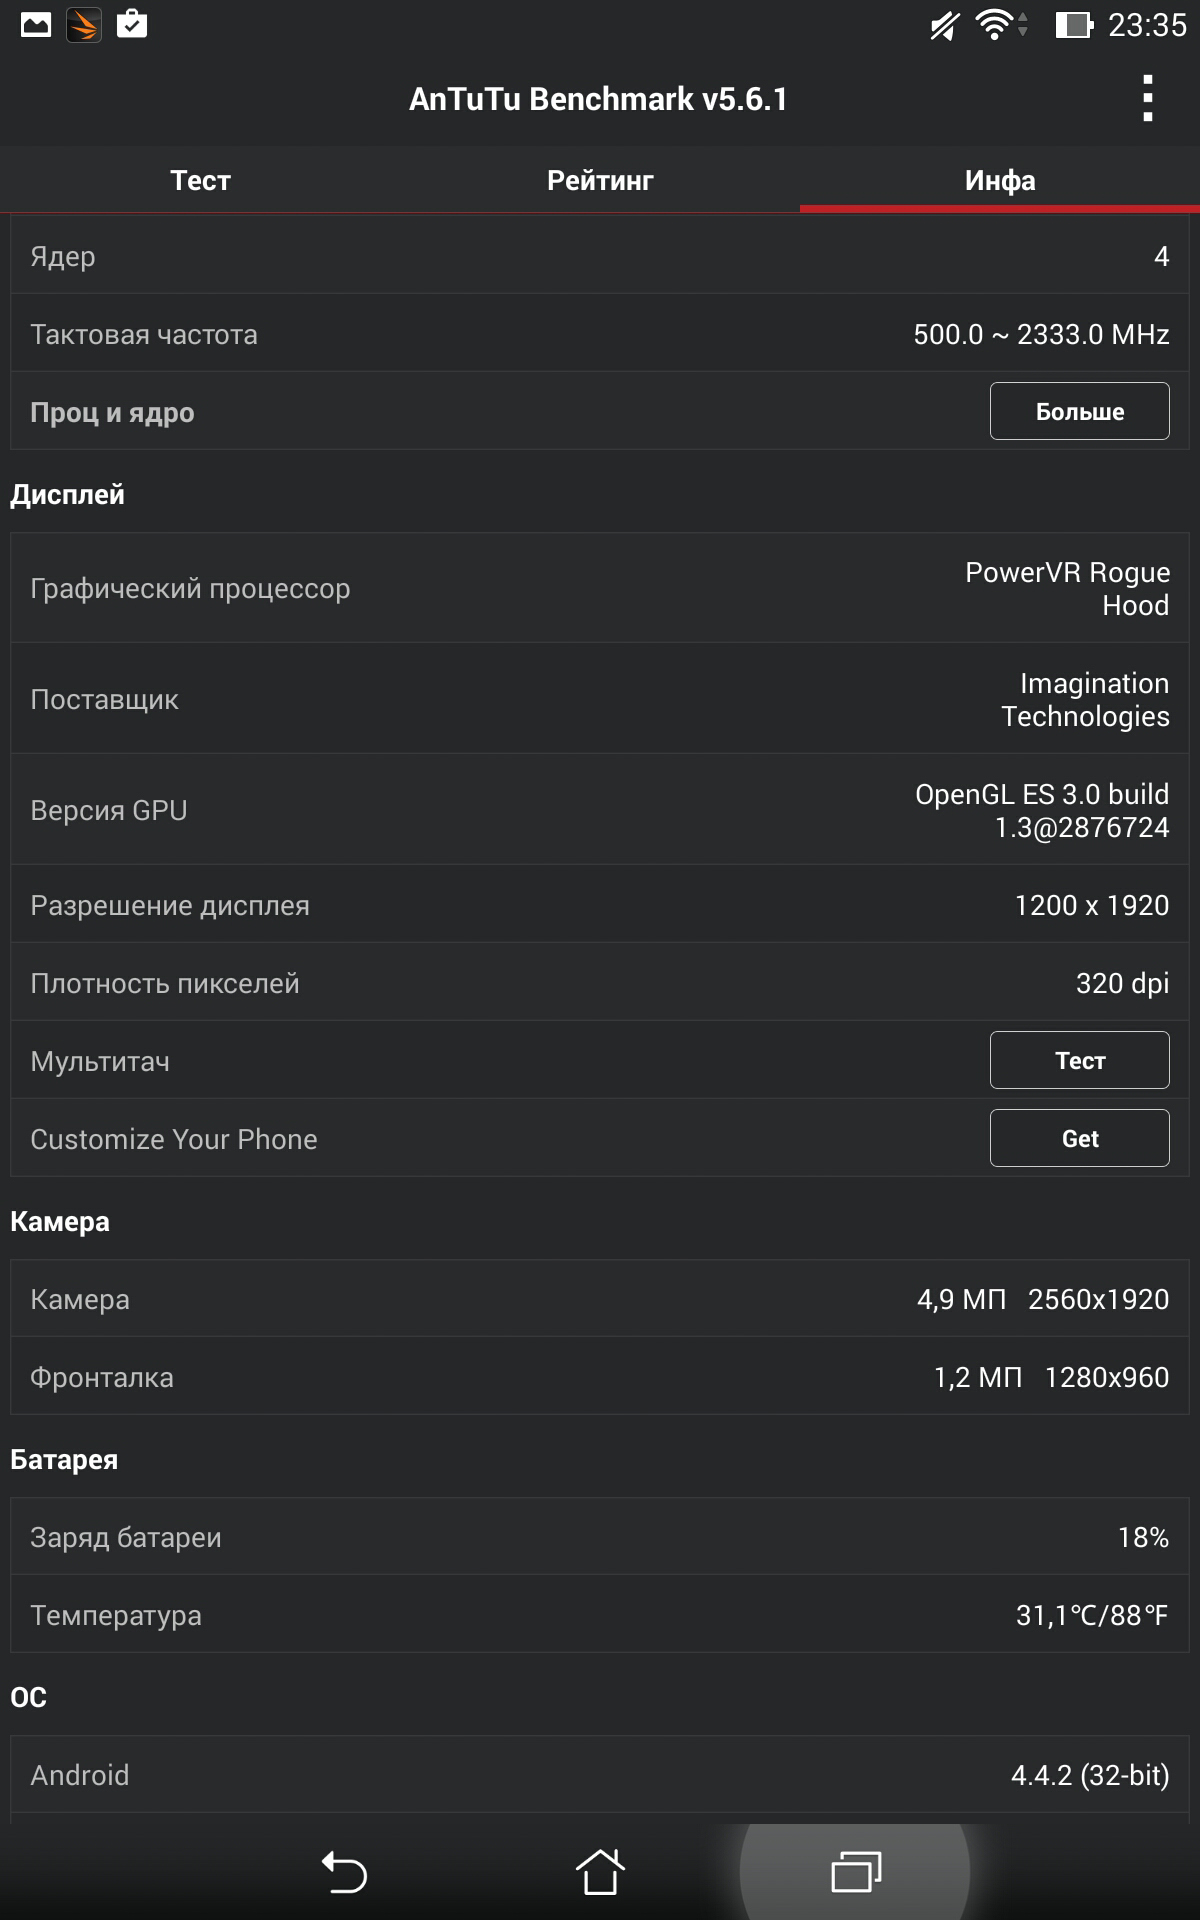This screenshot has height=1920, width=1200.
Task: Tap the Get button for Customize Your Phone
Action: [x=1080, y=1138]
